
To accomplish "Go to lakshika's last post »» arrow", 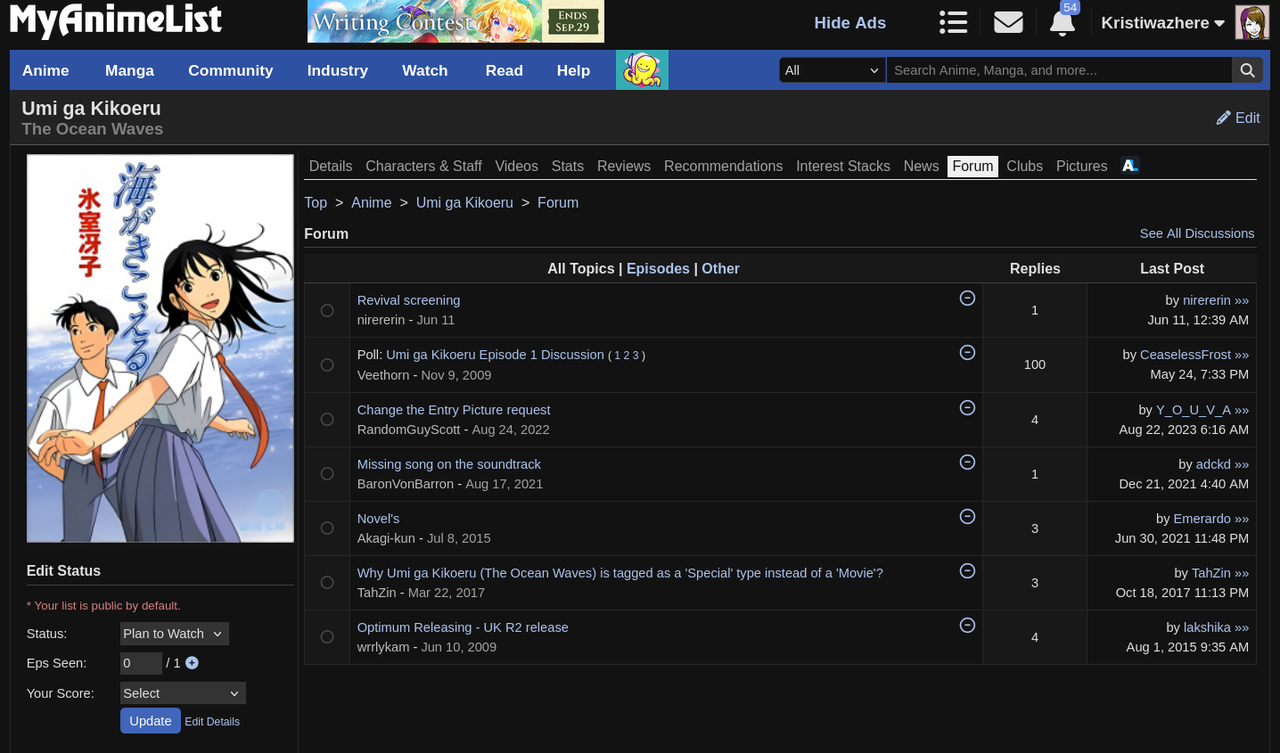I will [1242, 627].
